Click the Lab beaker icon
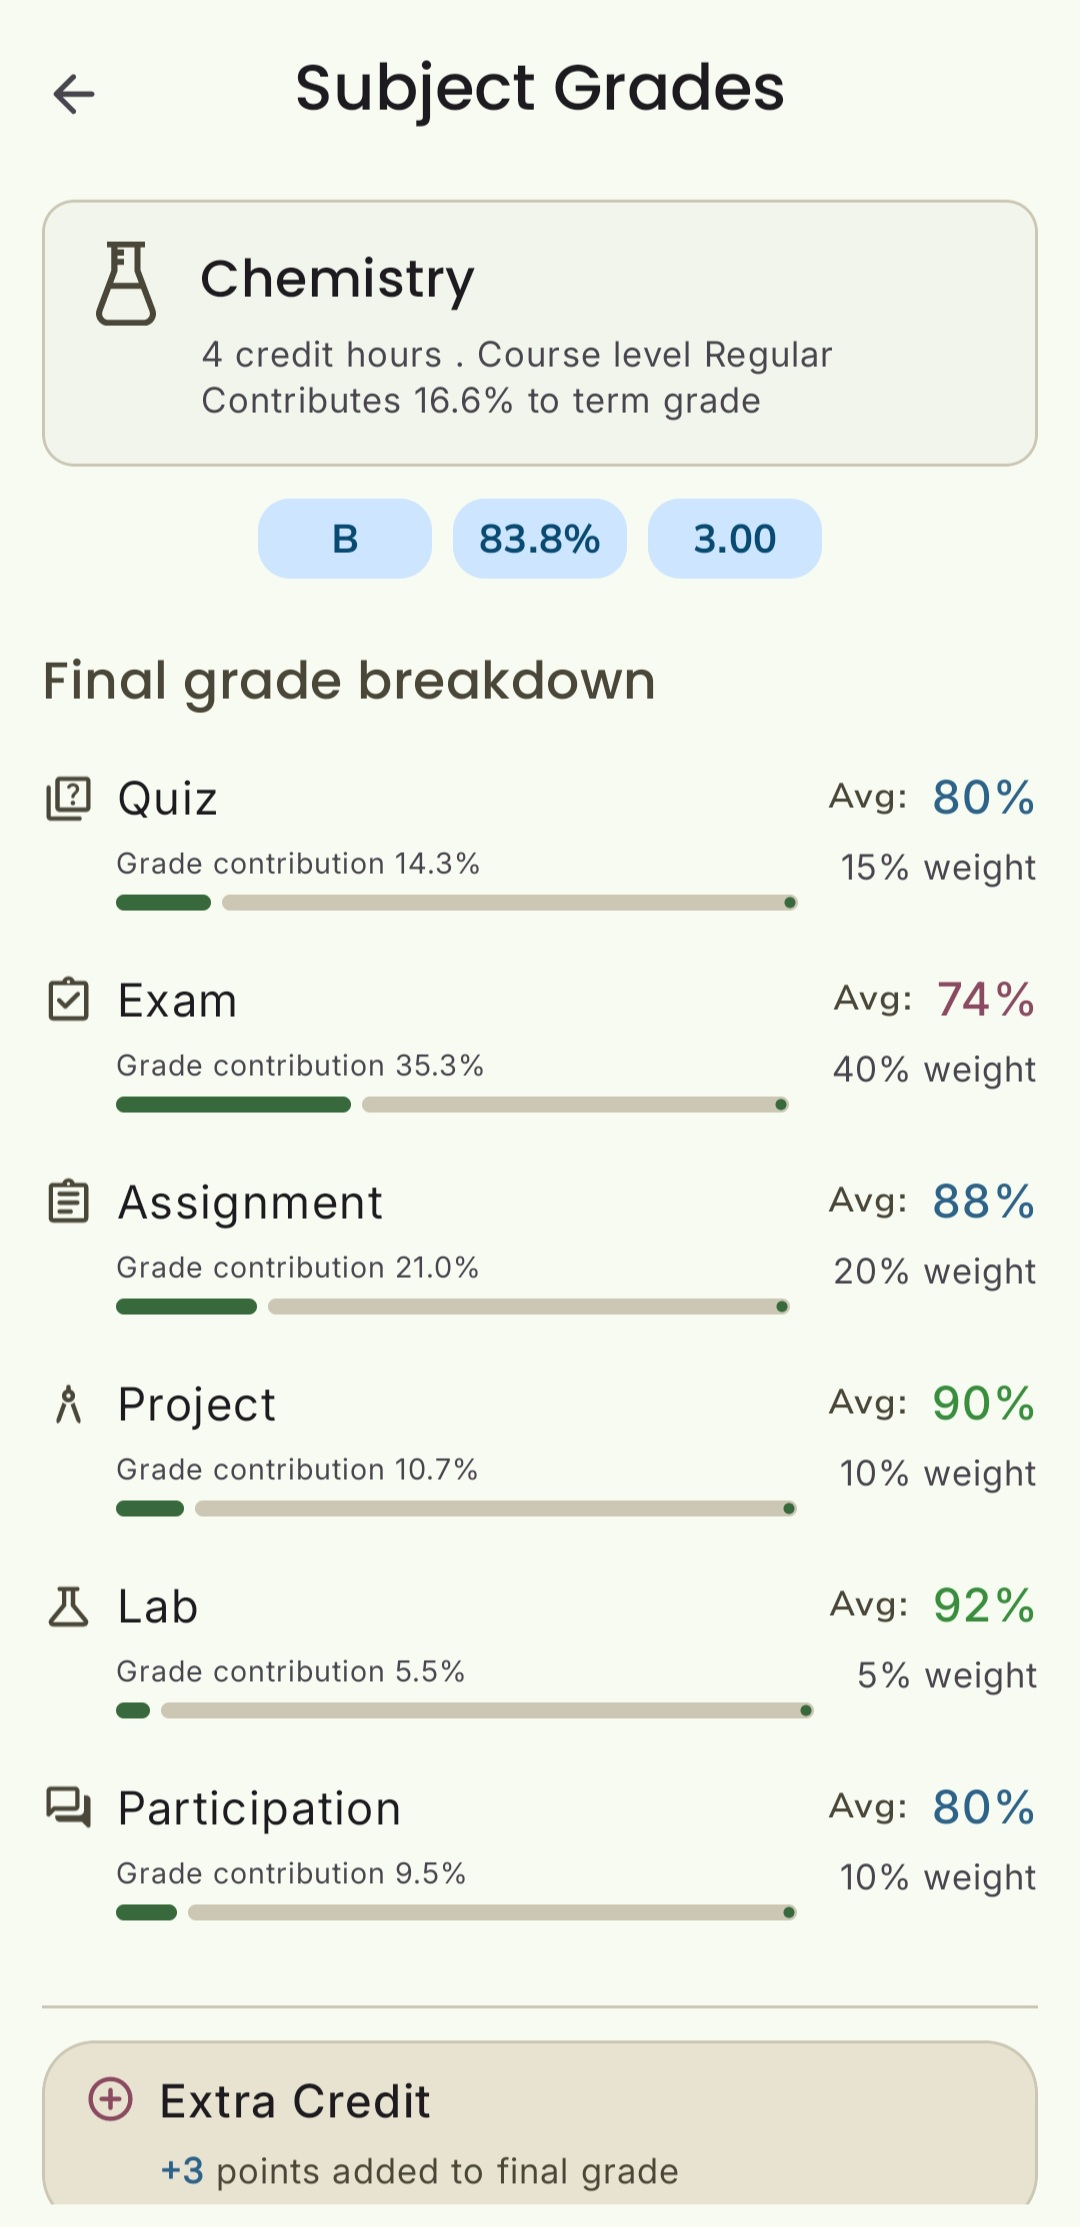Viewport: 1080px width, 2227px height. tap(69, 1607)
